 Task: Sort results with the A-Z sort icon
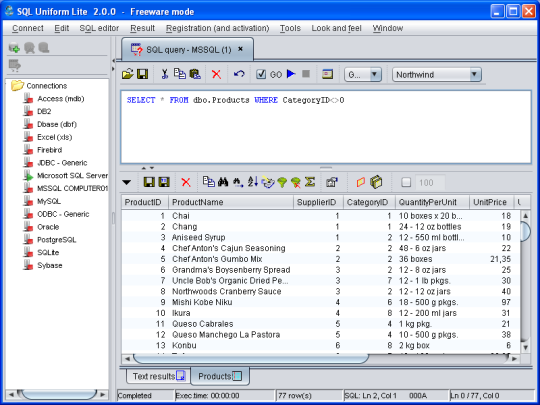(x=253, y=181)
